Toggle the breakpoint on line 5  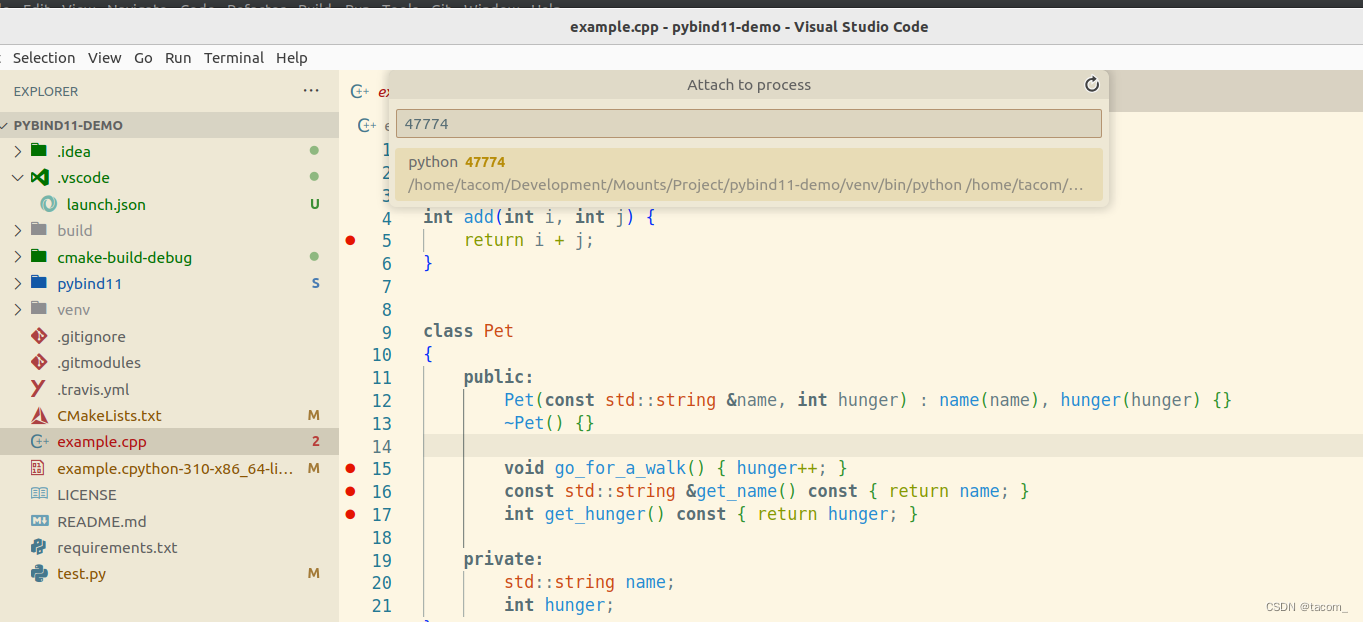click(x=350, y=240)
